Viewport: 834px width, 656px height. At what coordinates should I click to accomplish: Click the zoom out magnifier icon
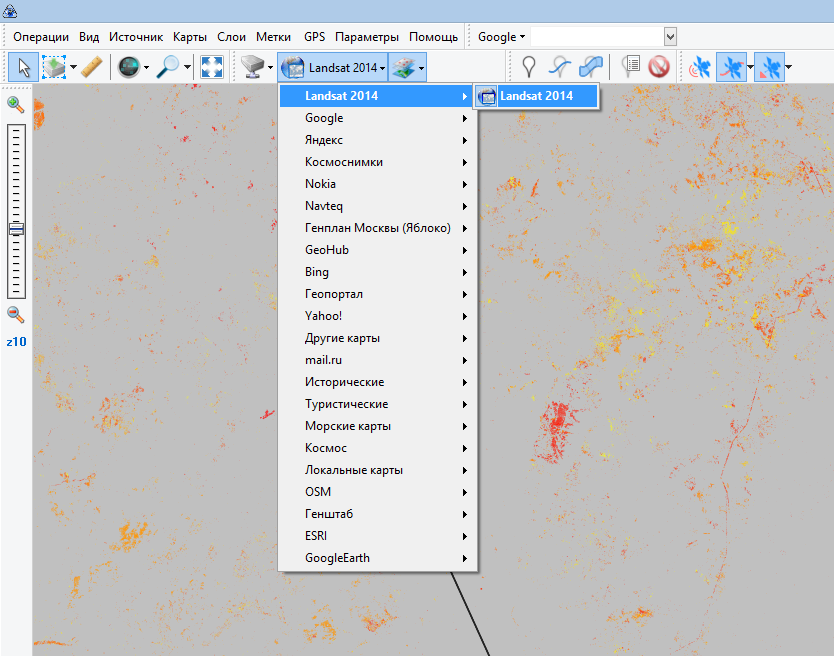point(16,315)
